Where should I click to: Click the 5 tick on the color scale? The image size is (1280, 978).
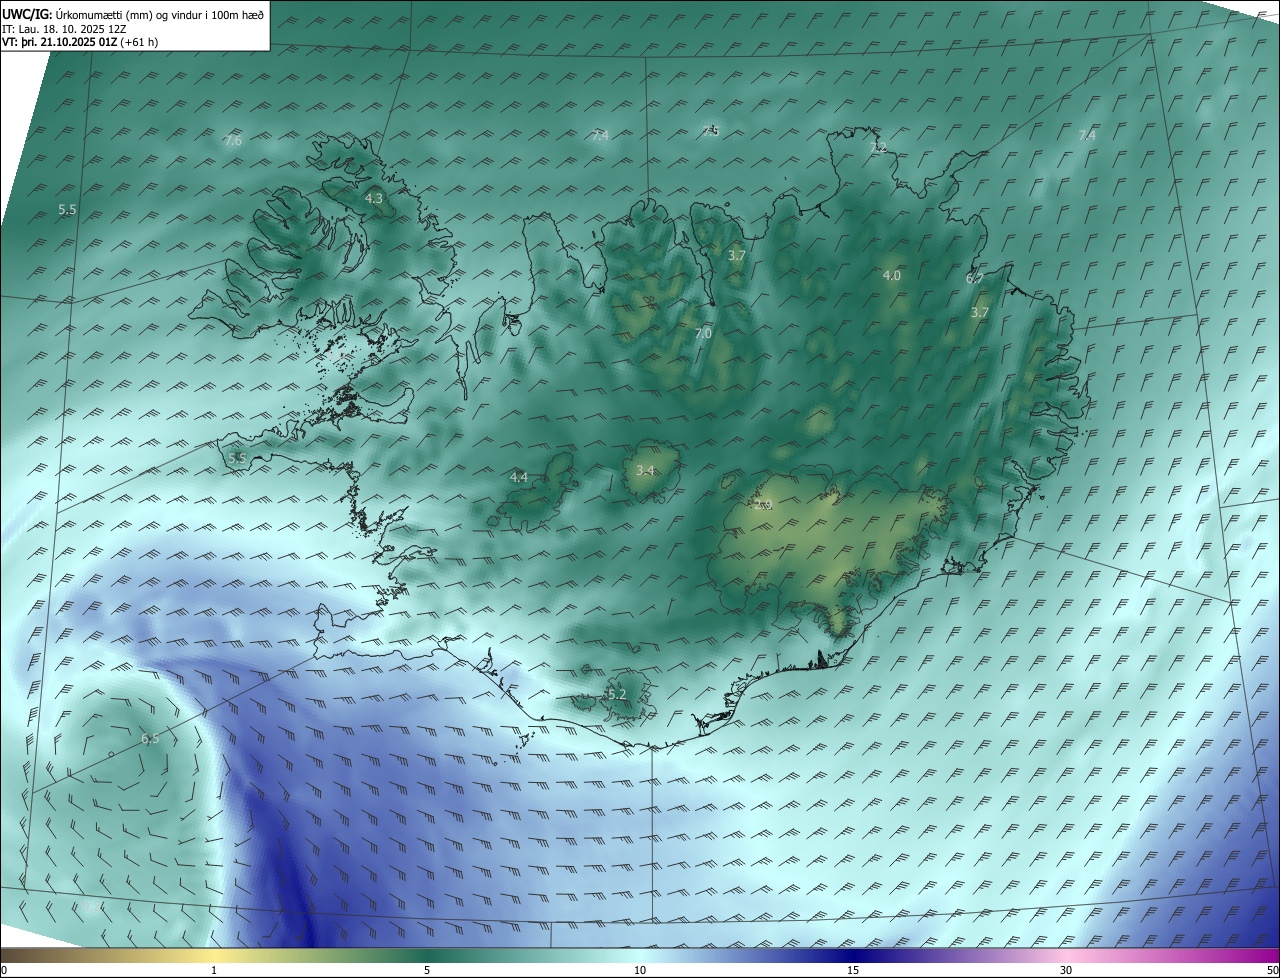point(427,970)
